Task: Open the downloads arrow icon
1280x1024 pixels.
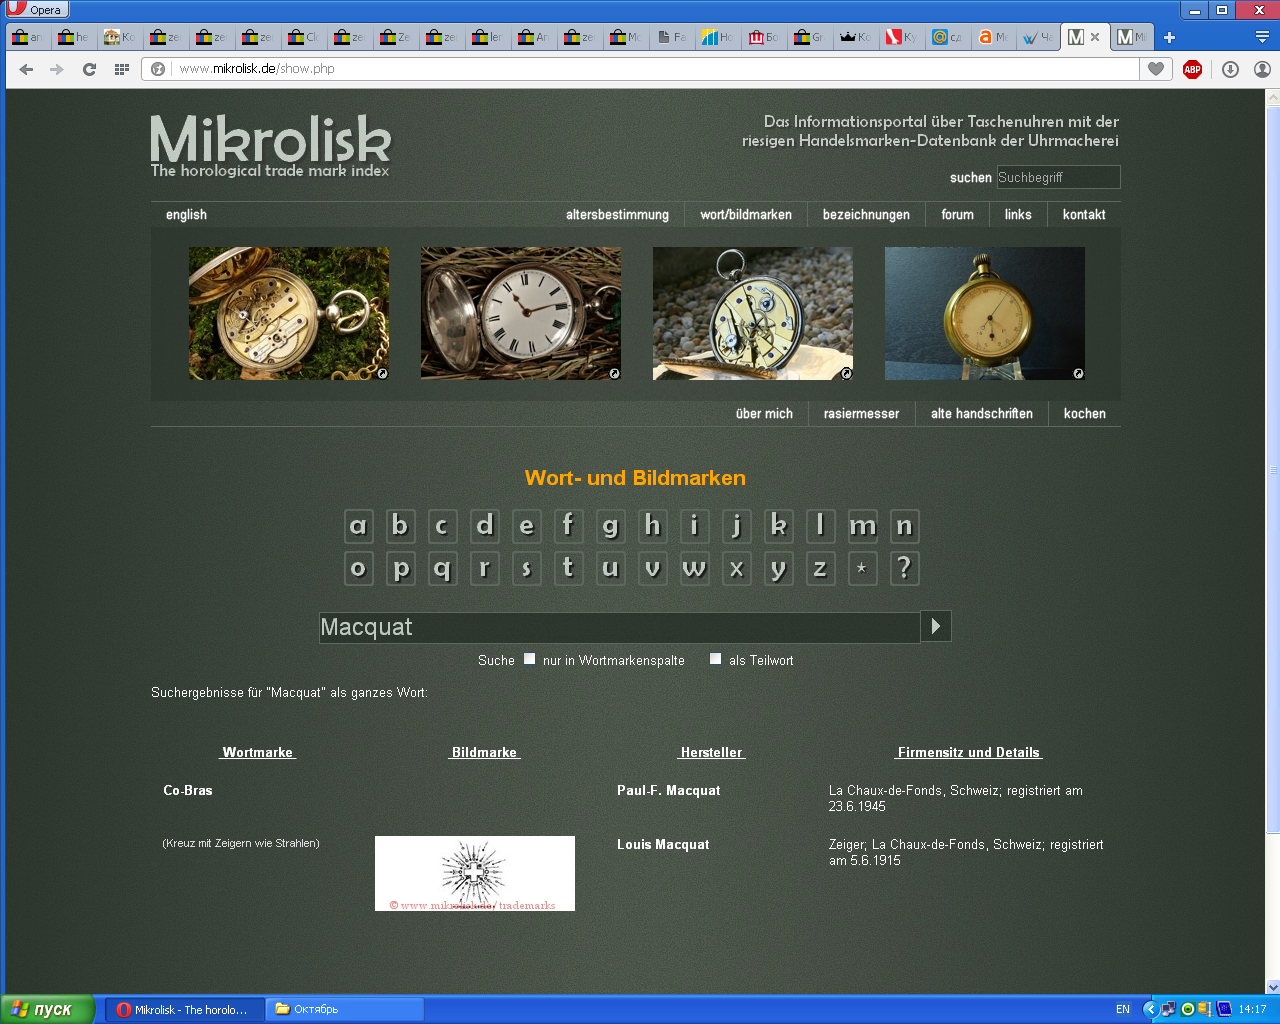Action: pyautogui.click(x=1230, y=69)
